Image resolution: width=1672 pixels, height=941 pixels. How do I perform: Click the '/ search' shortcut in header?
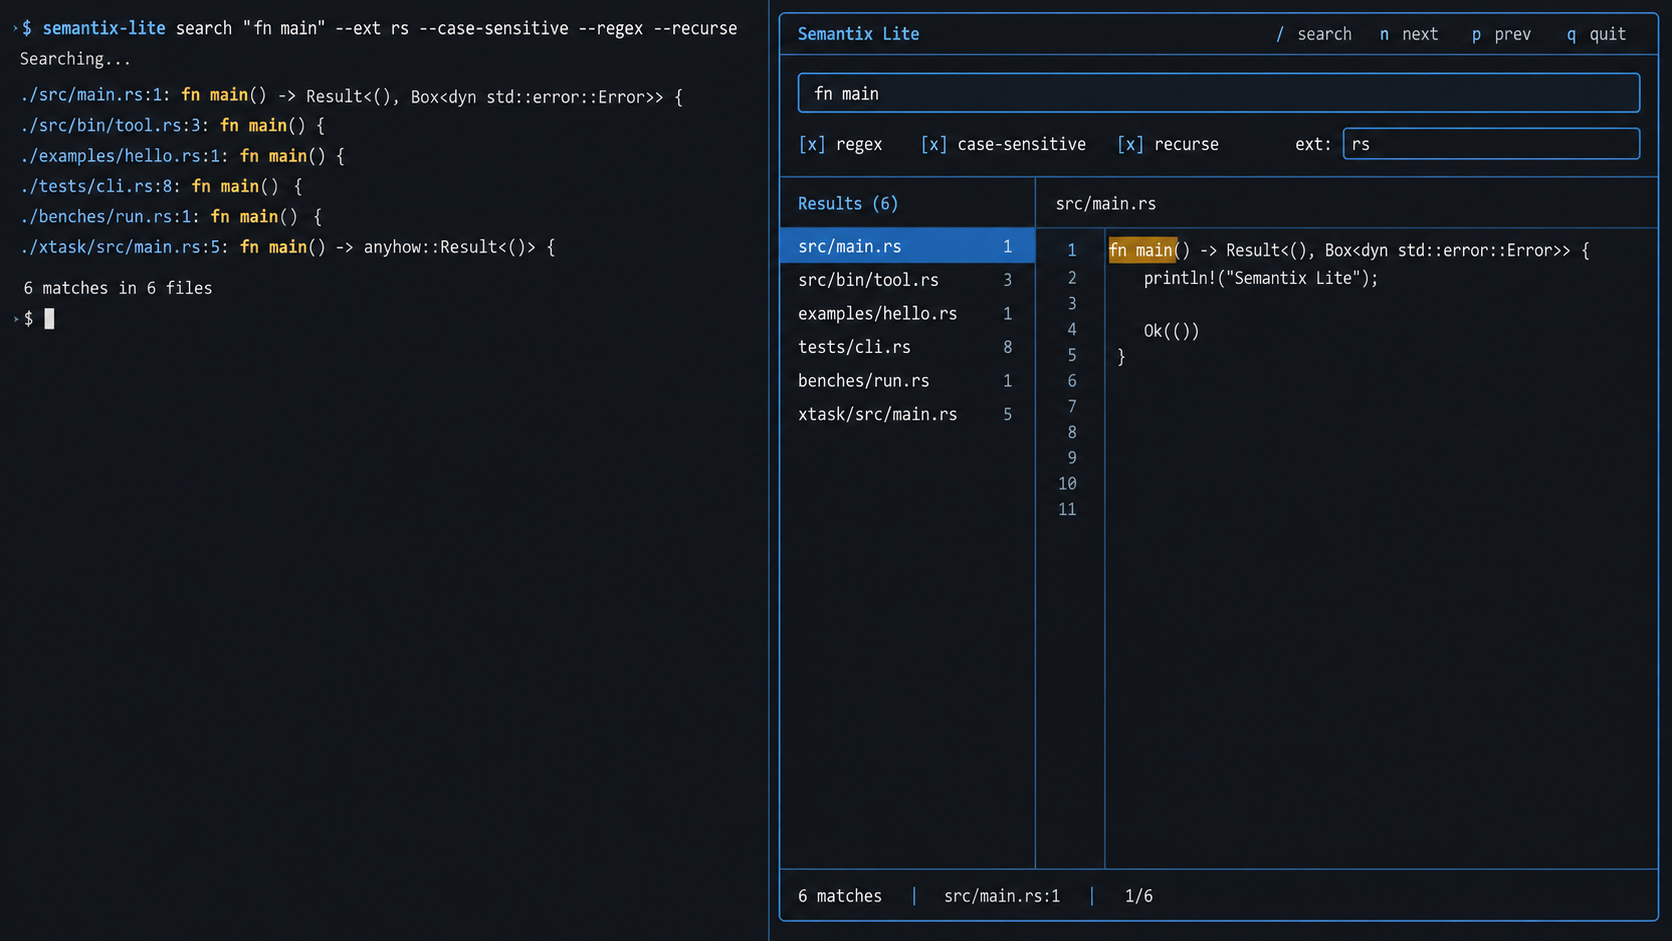tap(1313, 34)
